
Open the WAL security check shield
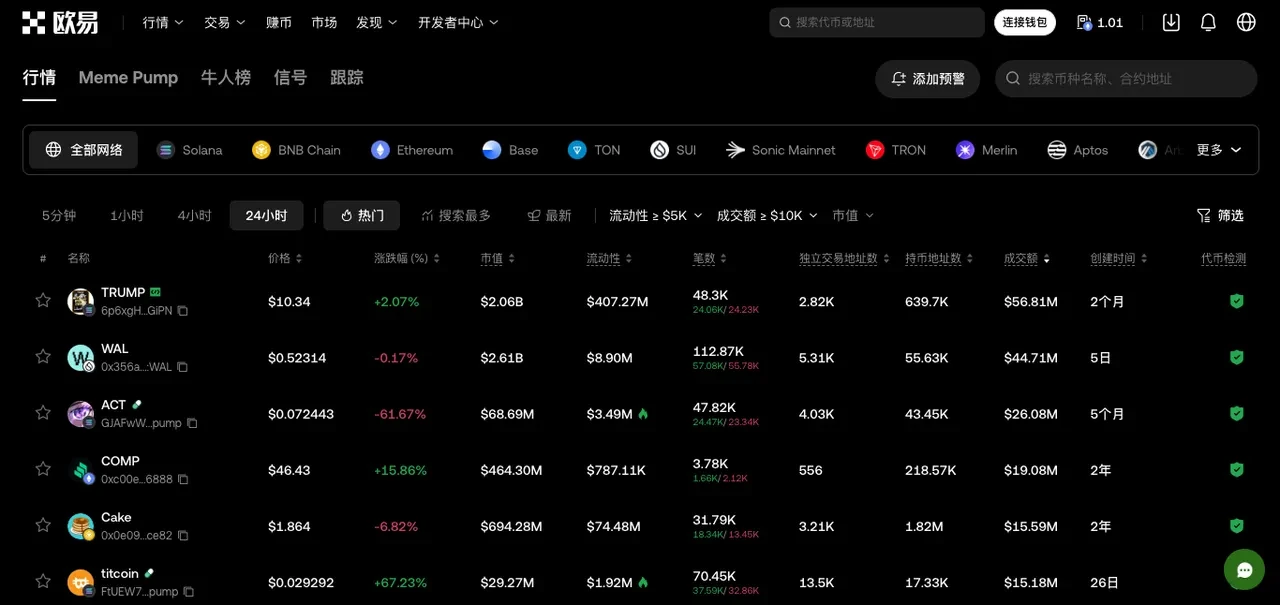pyautogui.click(x=1237, y=357)
